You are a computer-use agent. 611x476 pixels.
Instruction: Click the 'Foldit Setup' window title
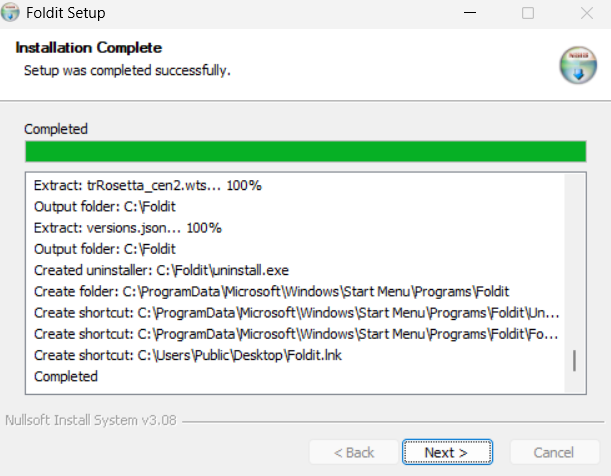click(x=65, y=13)
